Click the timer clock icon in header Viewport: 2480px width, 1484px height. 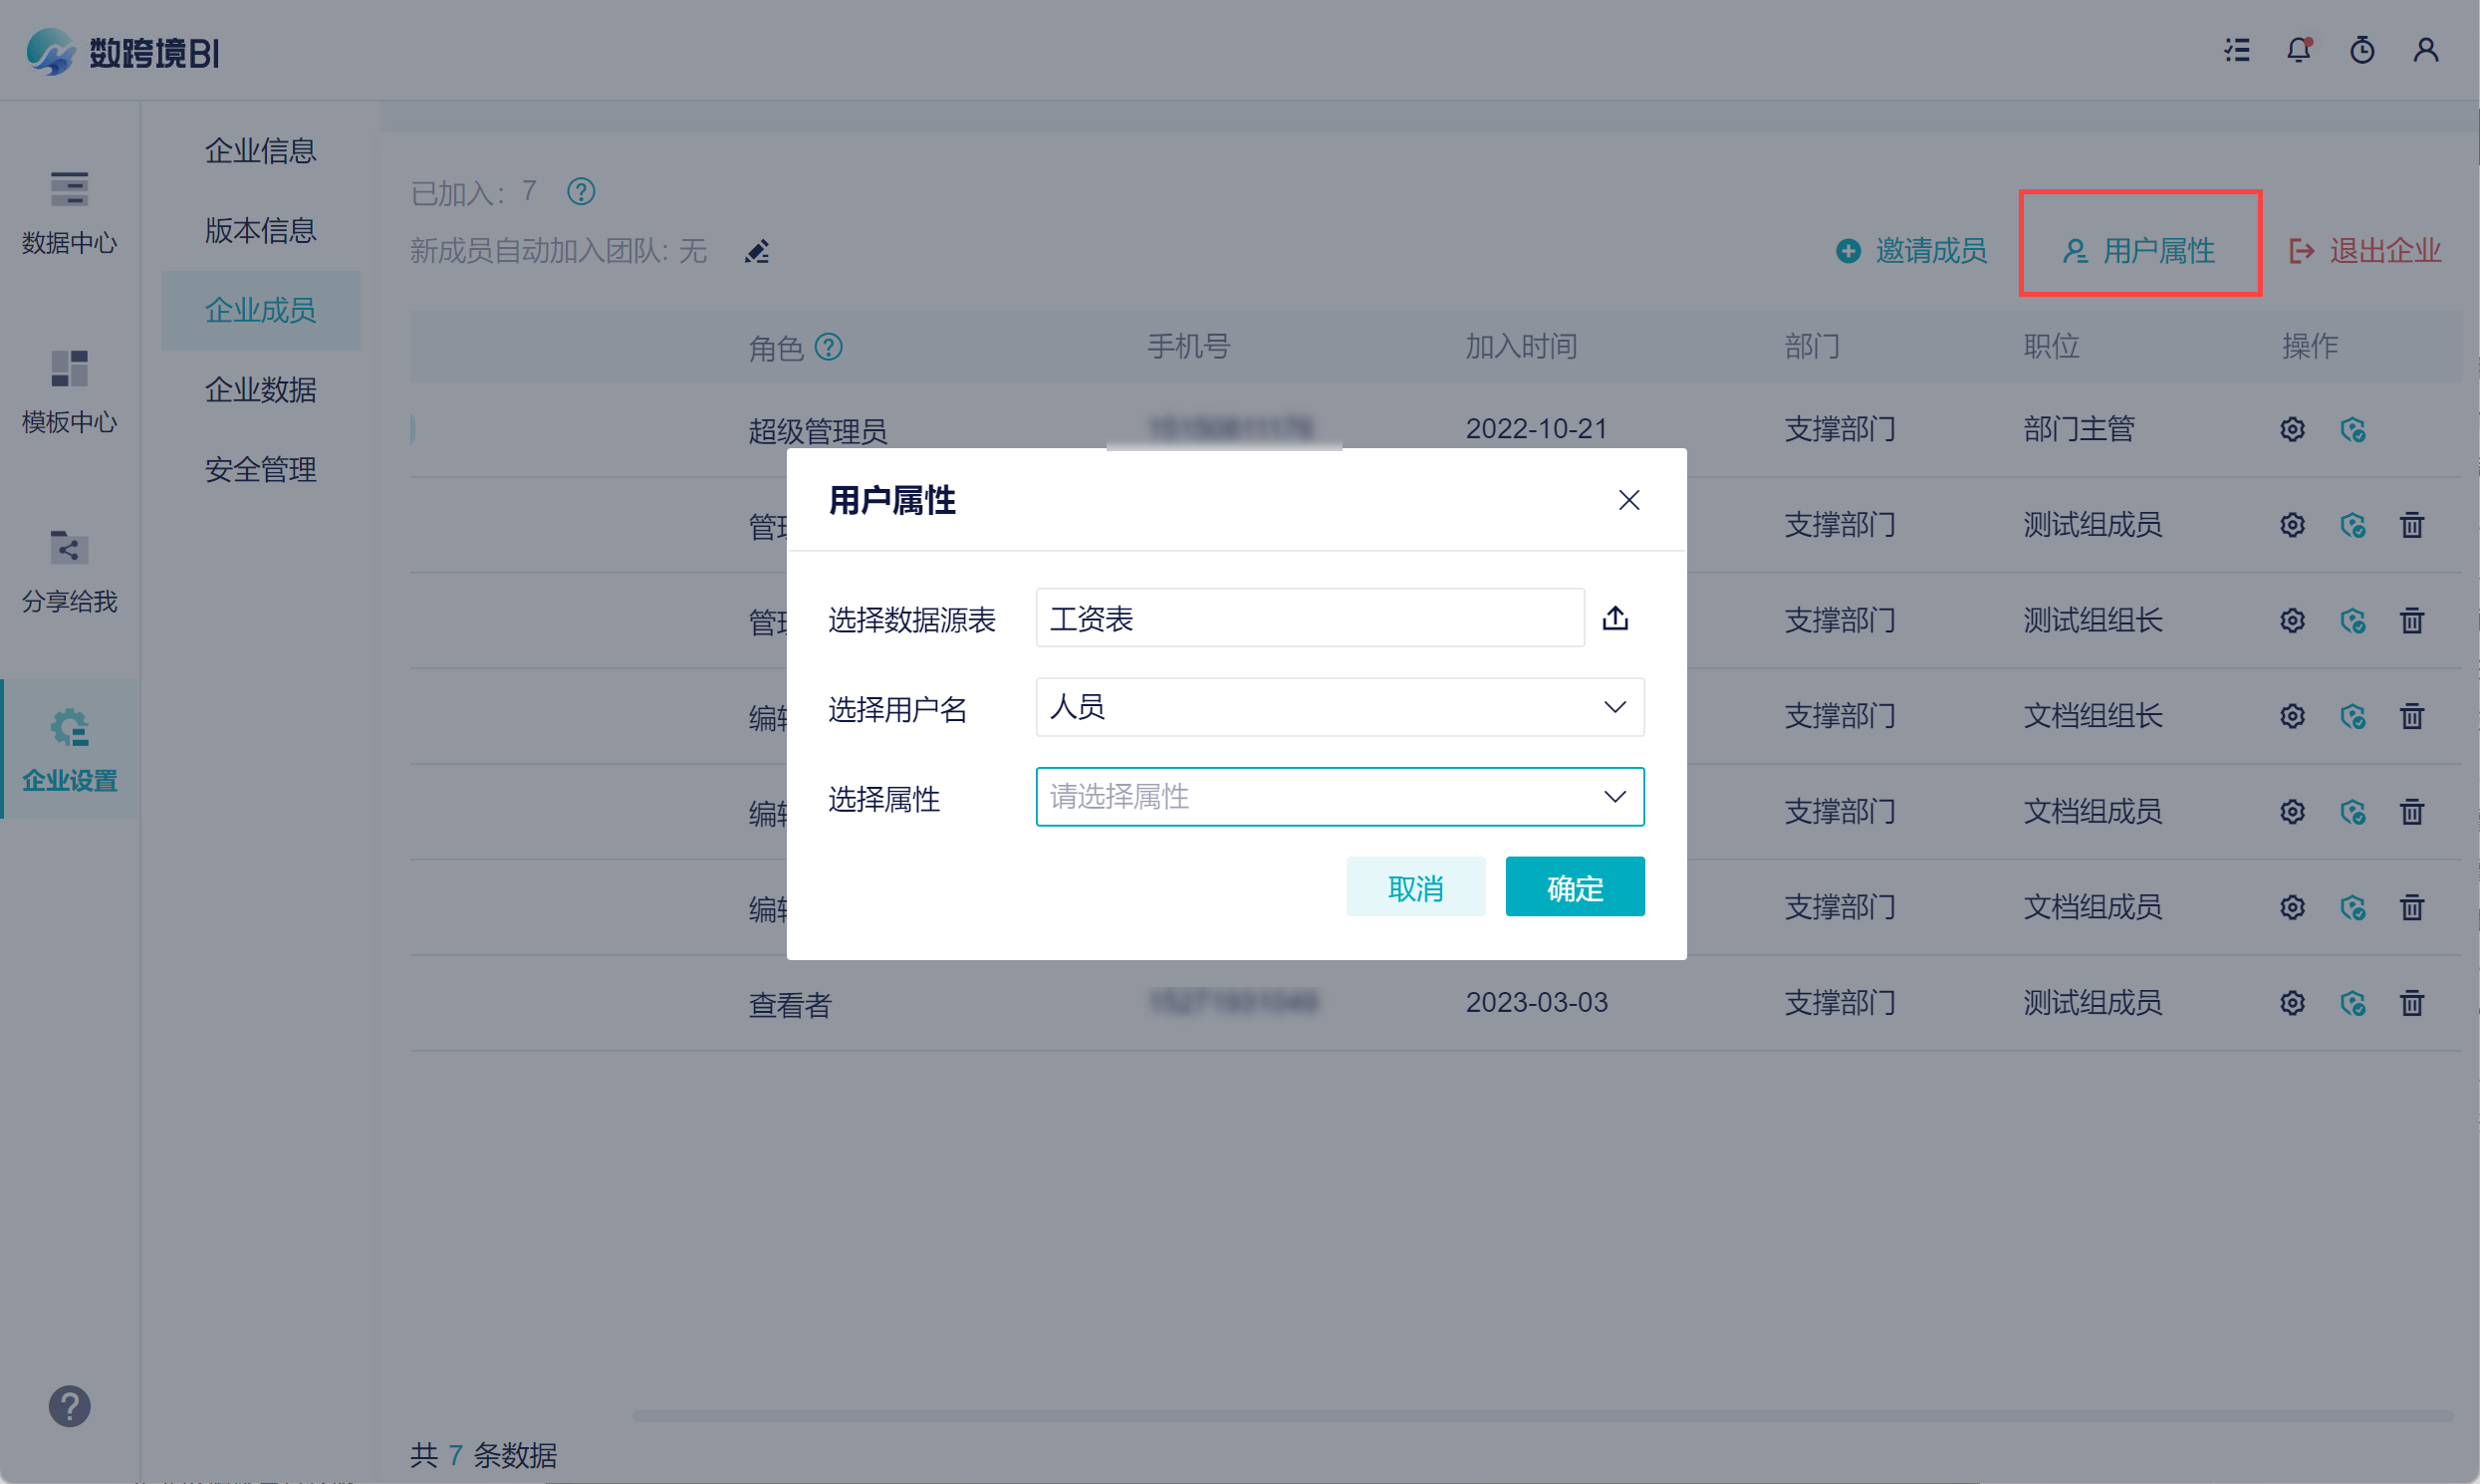(2361, 50)
